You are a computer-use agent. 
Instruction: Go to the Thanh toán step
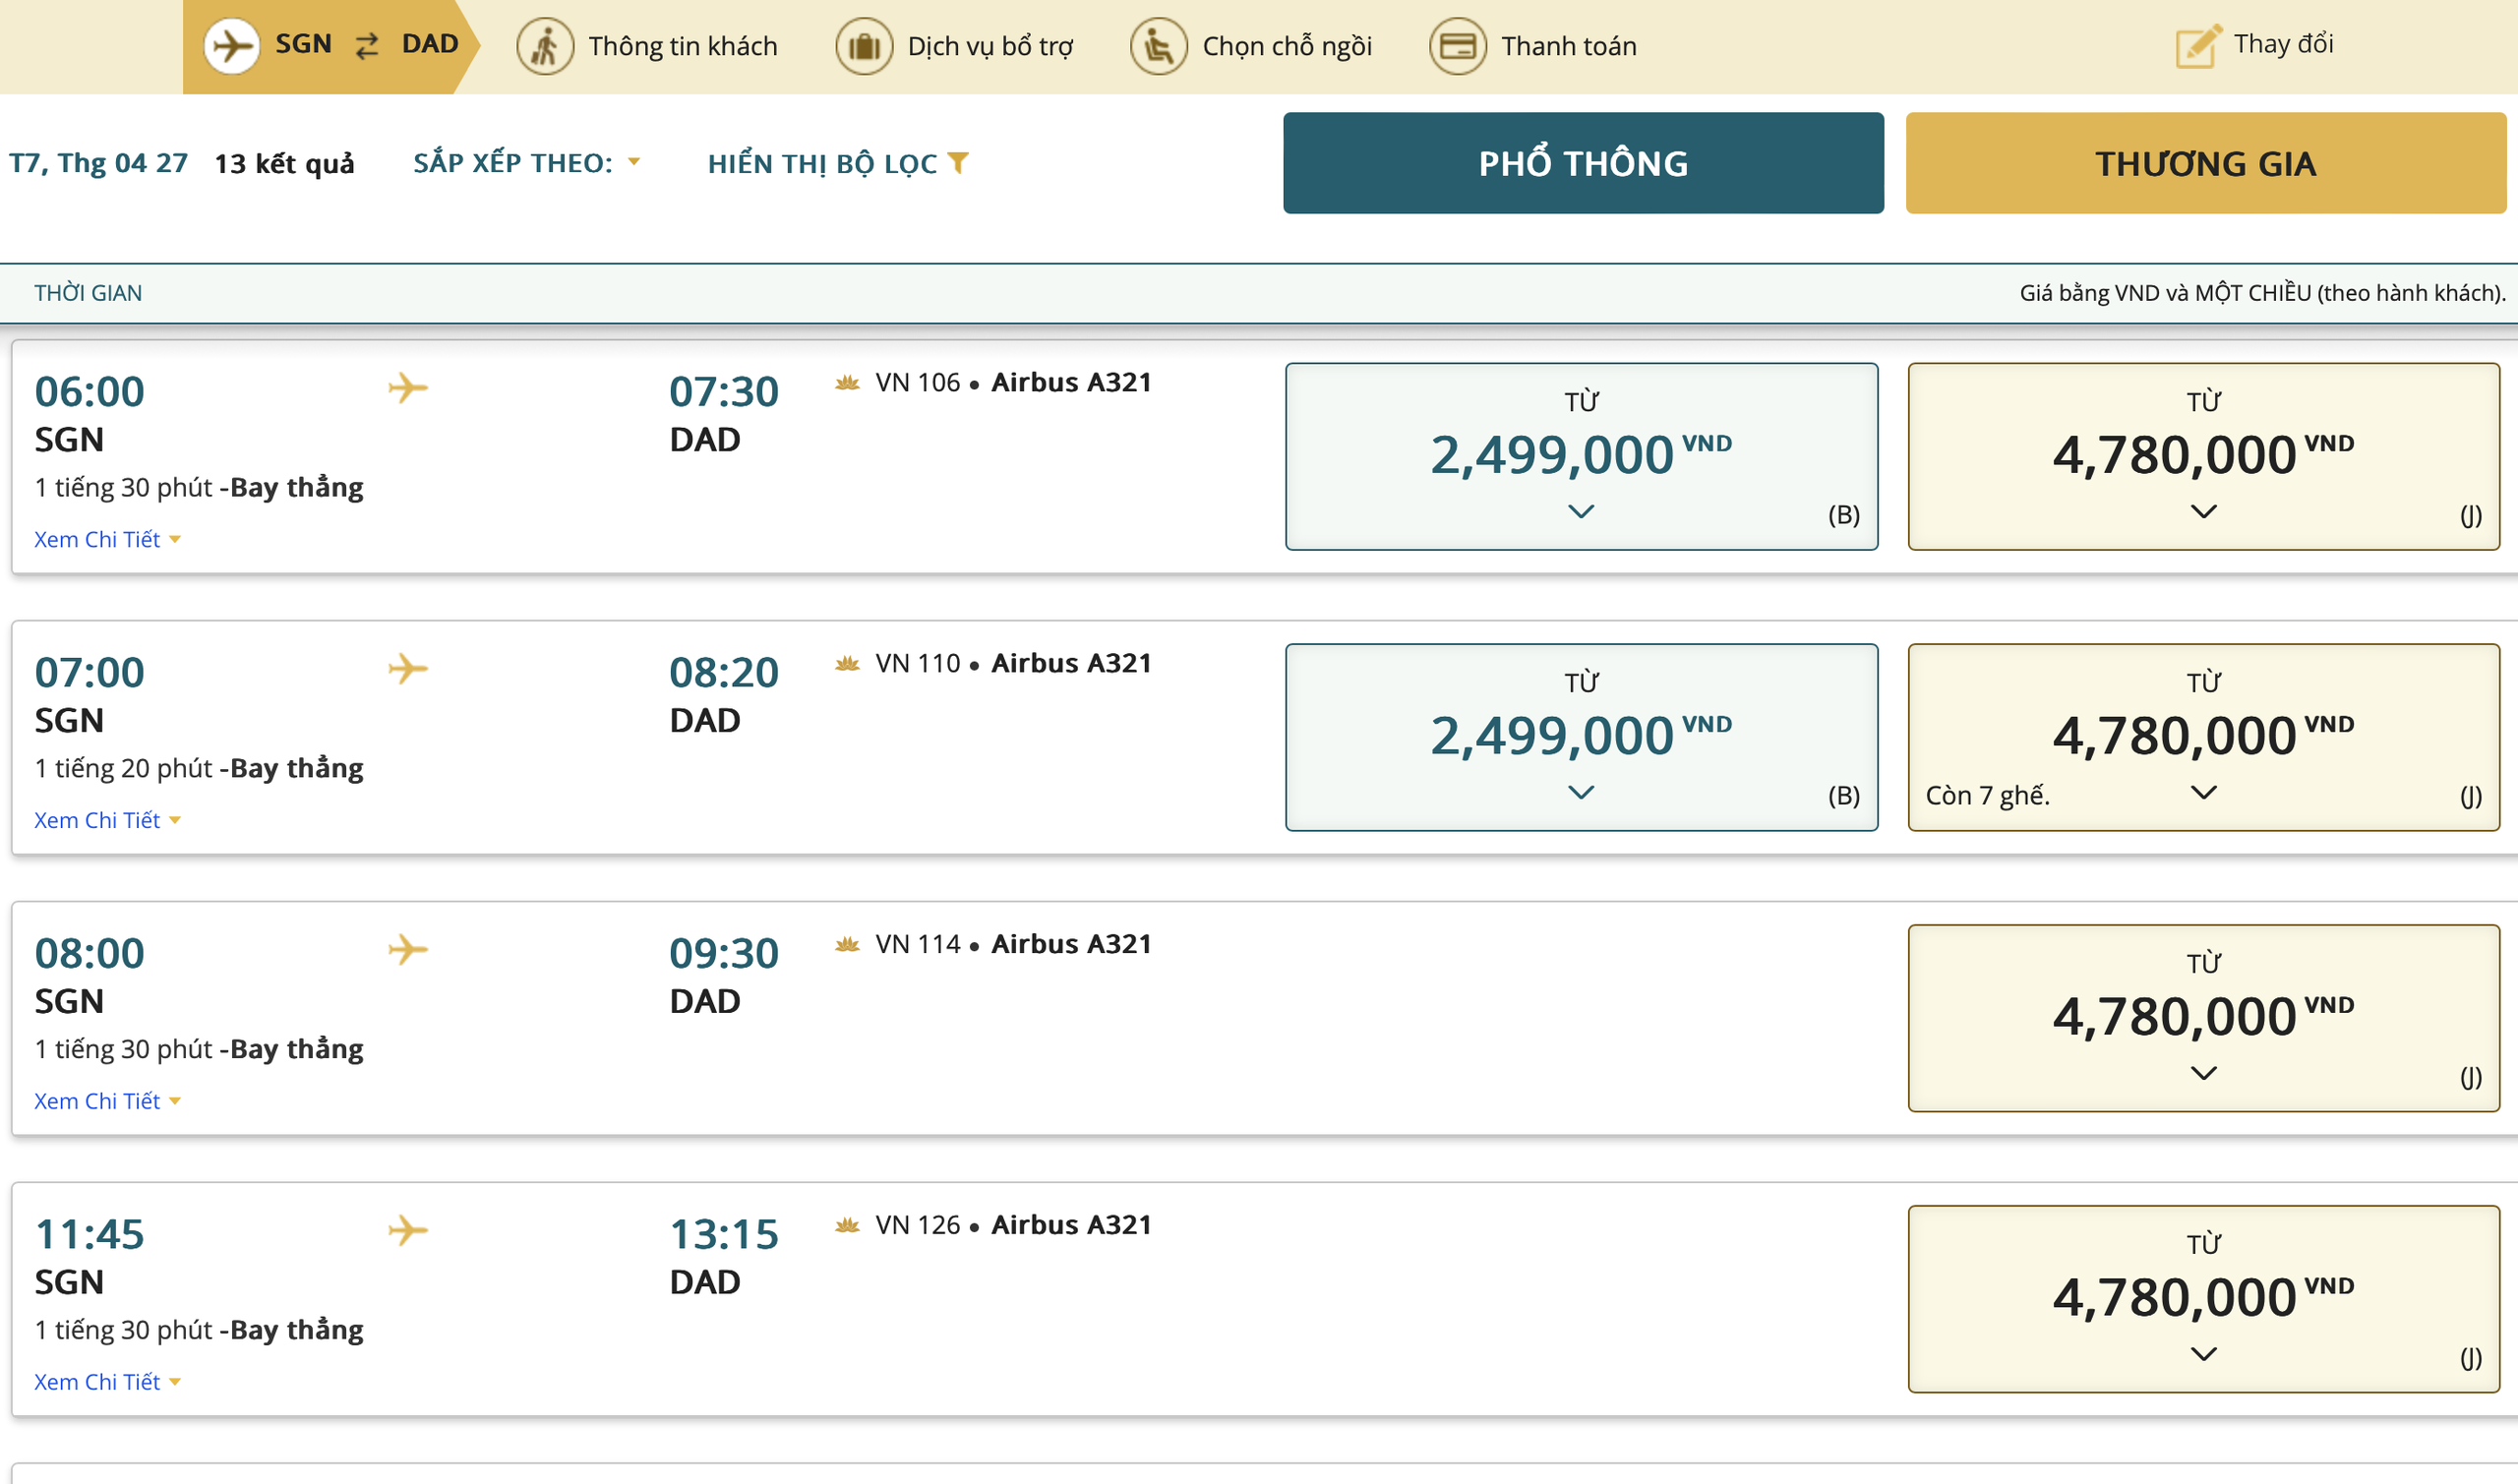tap(1533, 46)
